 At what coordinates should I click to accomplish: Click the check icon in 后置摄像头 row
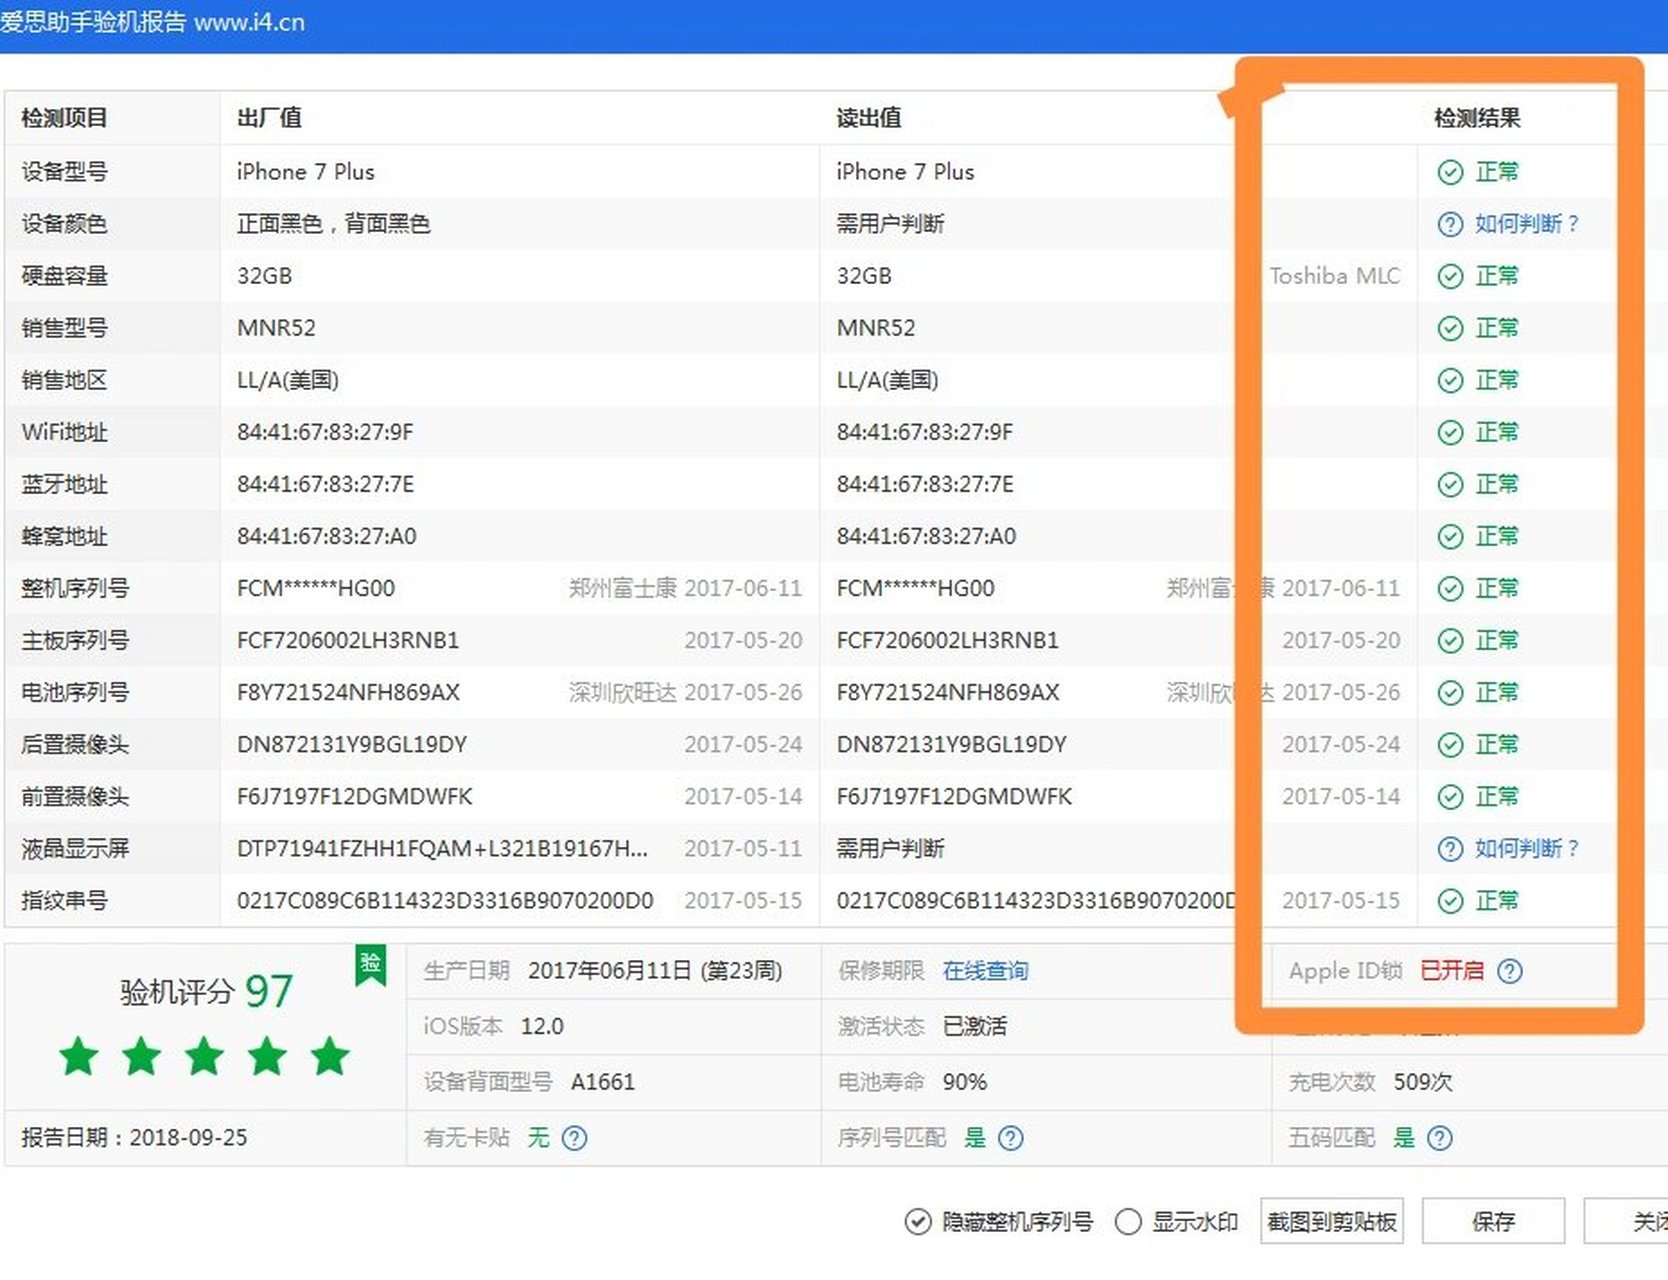tap(1450, 744)
